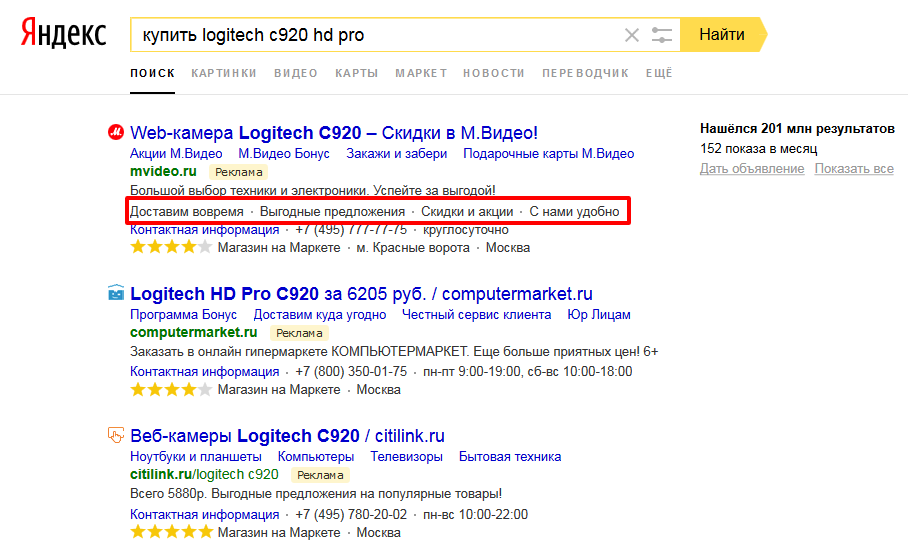Click the computermarket.ru blue favicon

point(116,293)
